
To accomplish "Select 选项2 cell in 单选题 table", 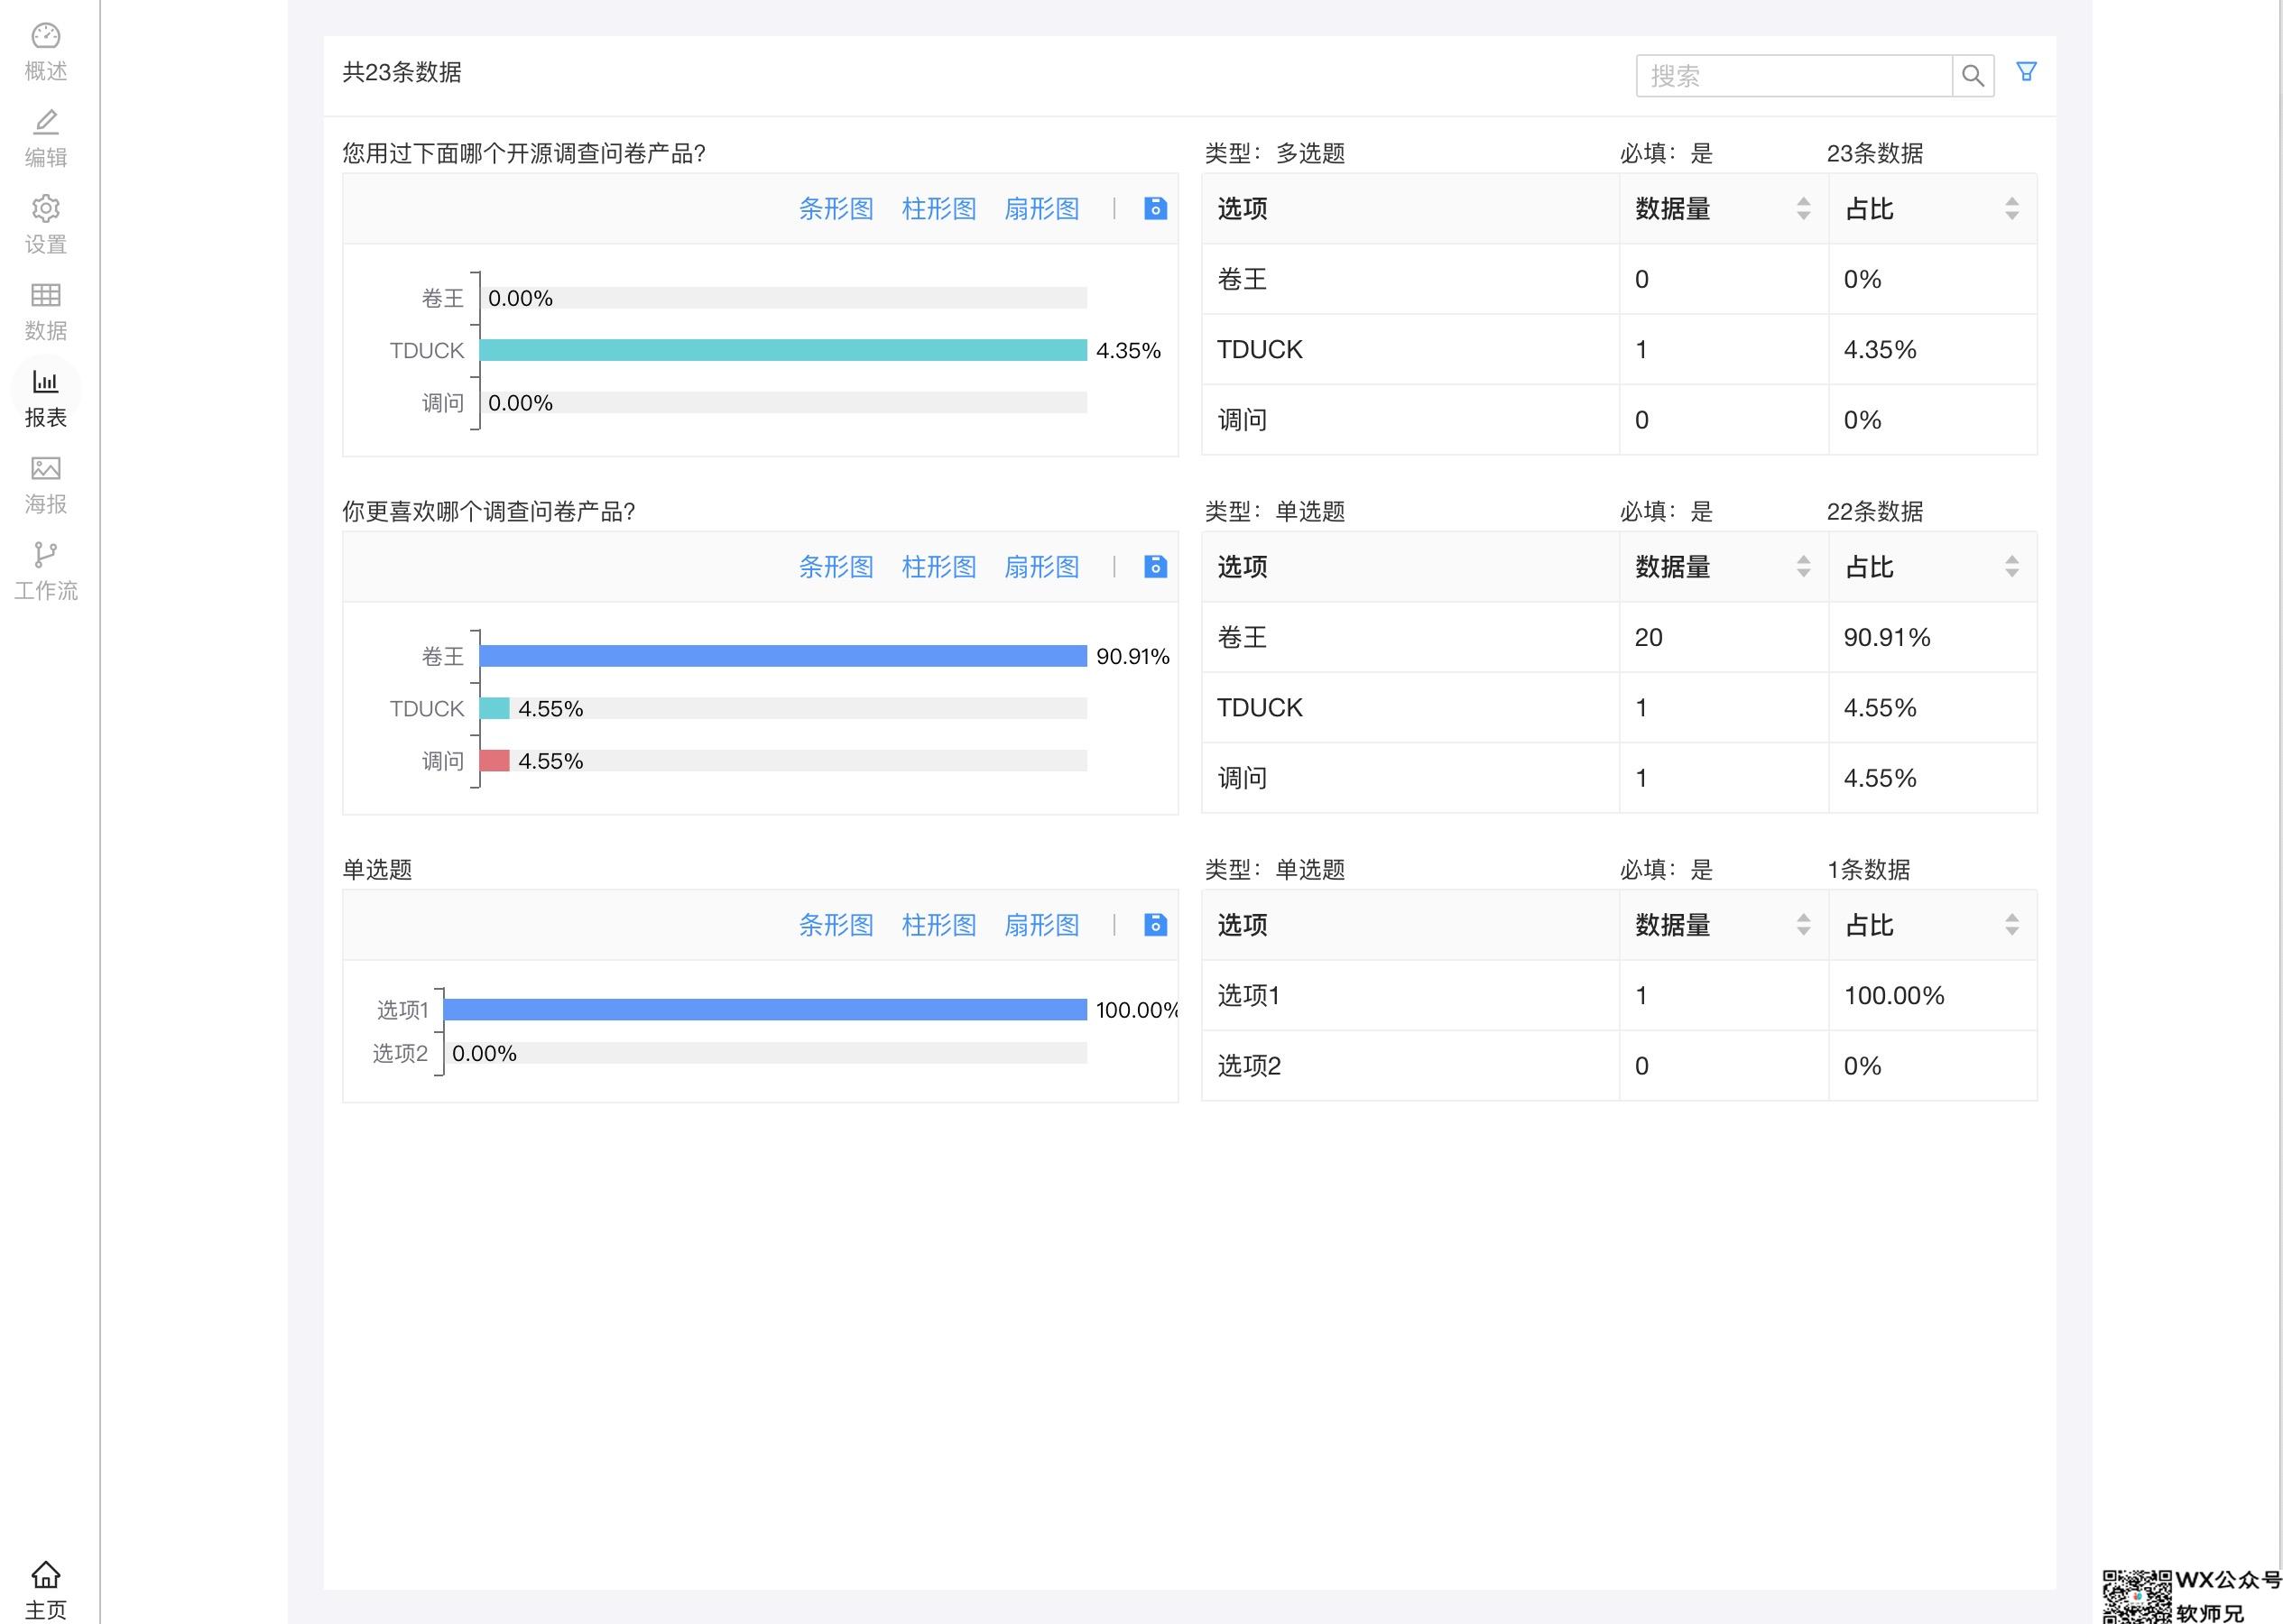I will tap(1410, 1065).
